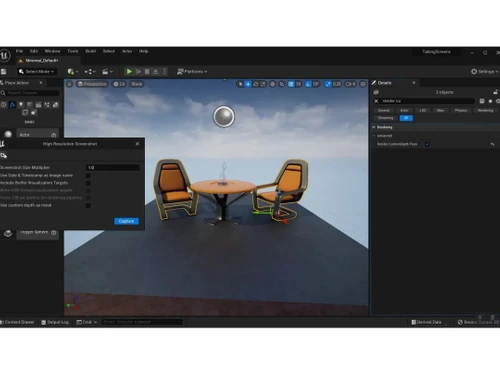Open the Actor menu
This screenshot has height=375, width=500.
click(127, 51)
